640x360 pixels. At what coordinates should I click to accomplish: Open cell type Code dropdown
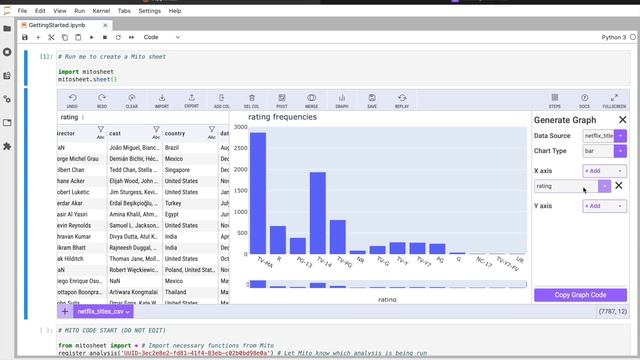coord(161,37)
